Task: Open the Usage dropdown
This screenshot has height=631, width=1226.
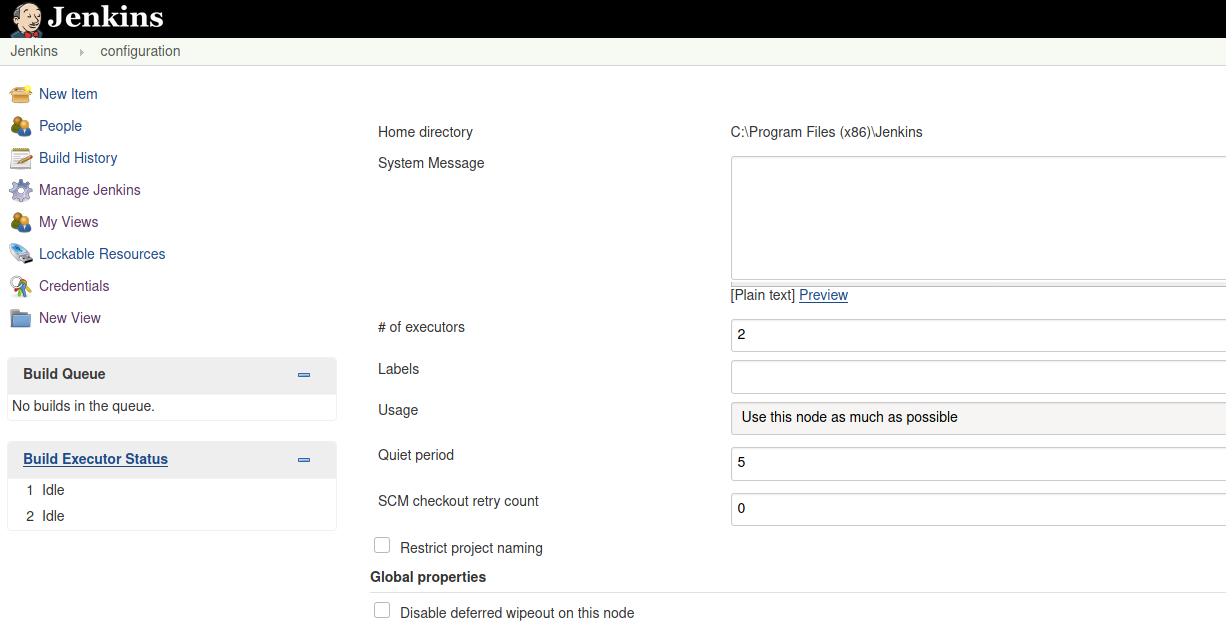Action: pyautogui.click(x=978, y=418)
